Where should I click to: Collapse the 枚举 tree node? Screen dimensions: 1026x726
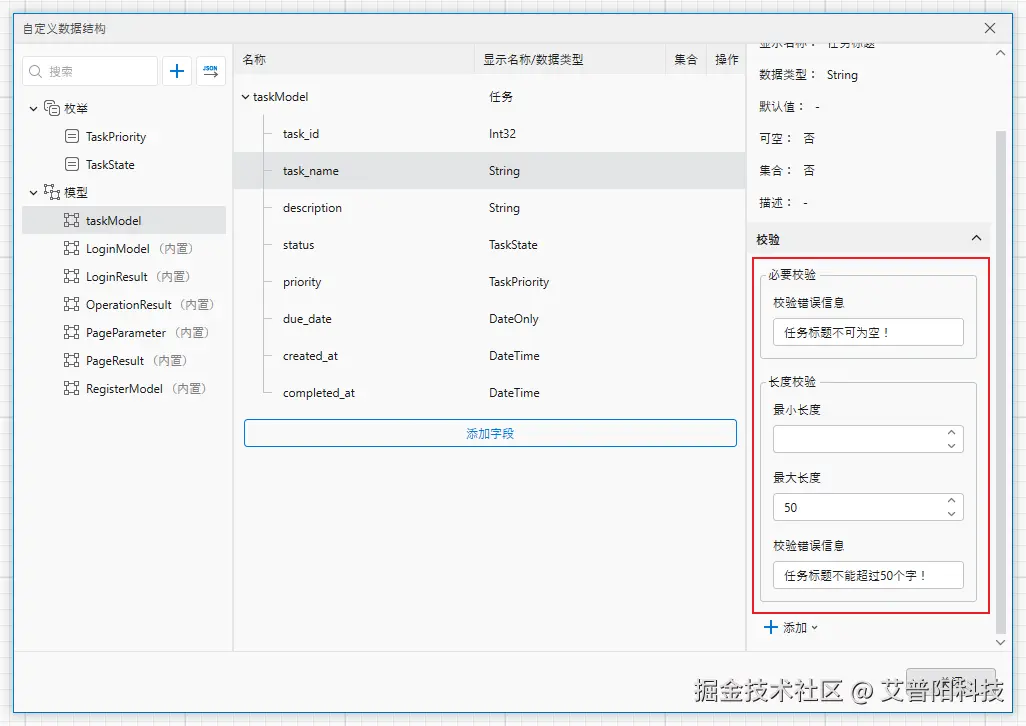click(x=33, y=109)
